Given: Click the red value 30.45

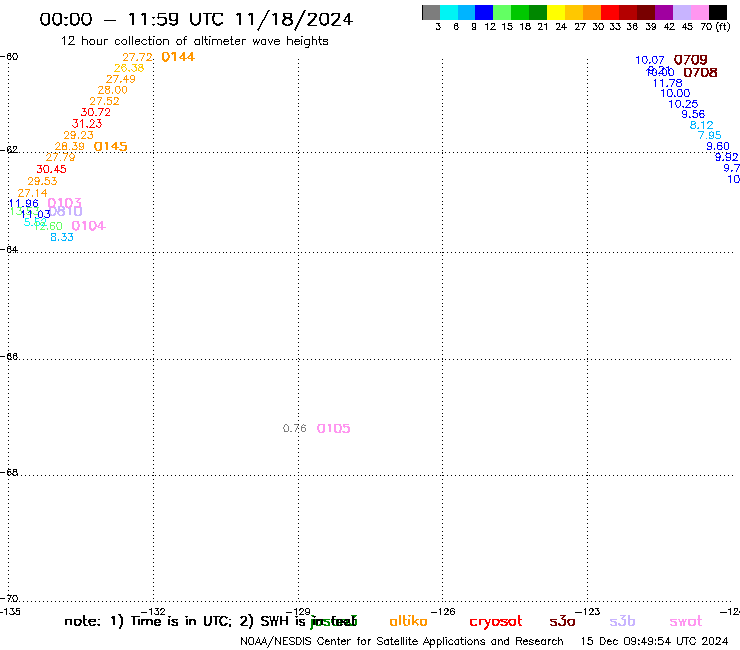Looking at the screenshot, I should pos(51,169).
